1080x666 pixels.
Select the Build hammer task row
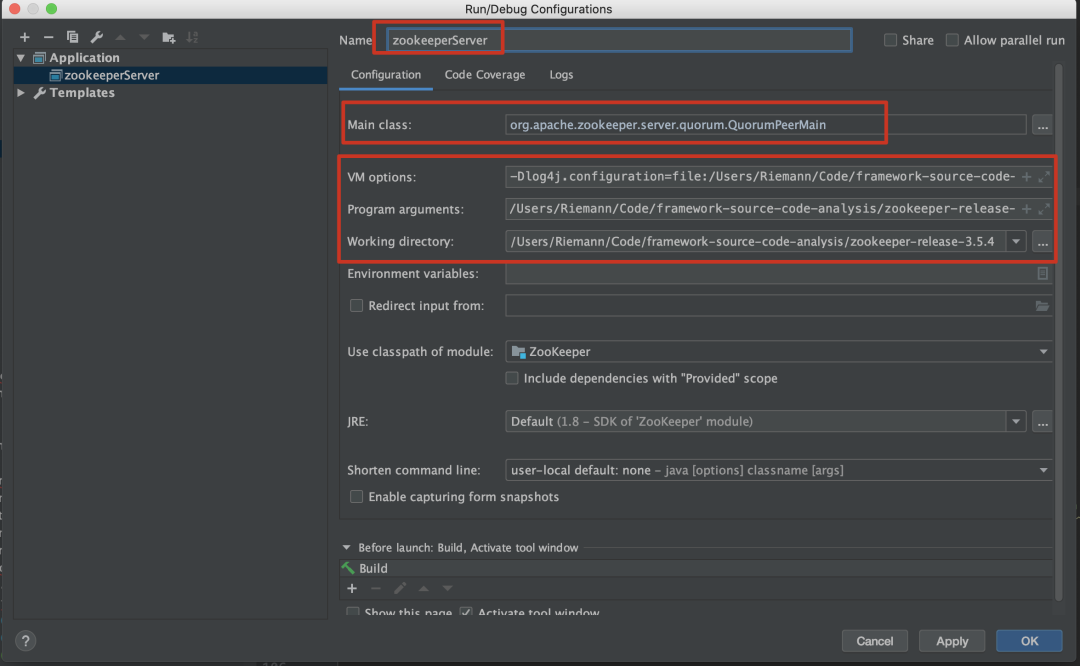click(696, 568)
